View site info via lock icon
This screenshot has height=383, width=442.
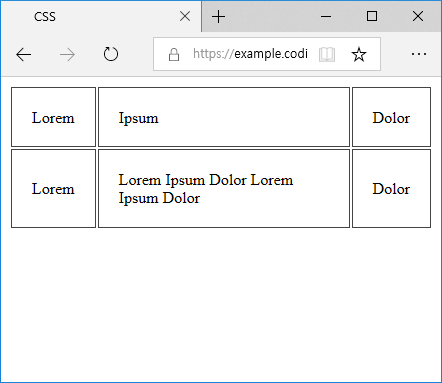pos(174,54)
